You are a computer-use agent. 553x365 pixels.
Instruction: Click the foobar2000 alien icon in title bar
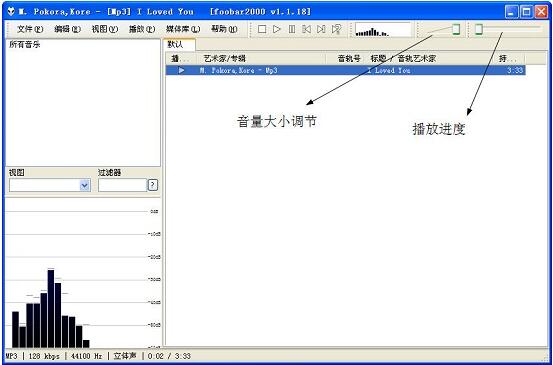point(11,12)
